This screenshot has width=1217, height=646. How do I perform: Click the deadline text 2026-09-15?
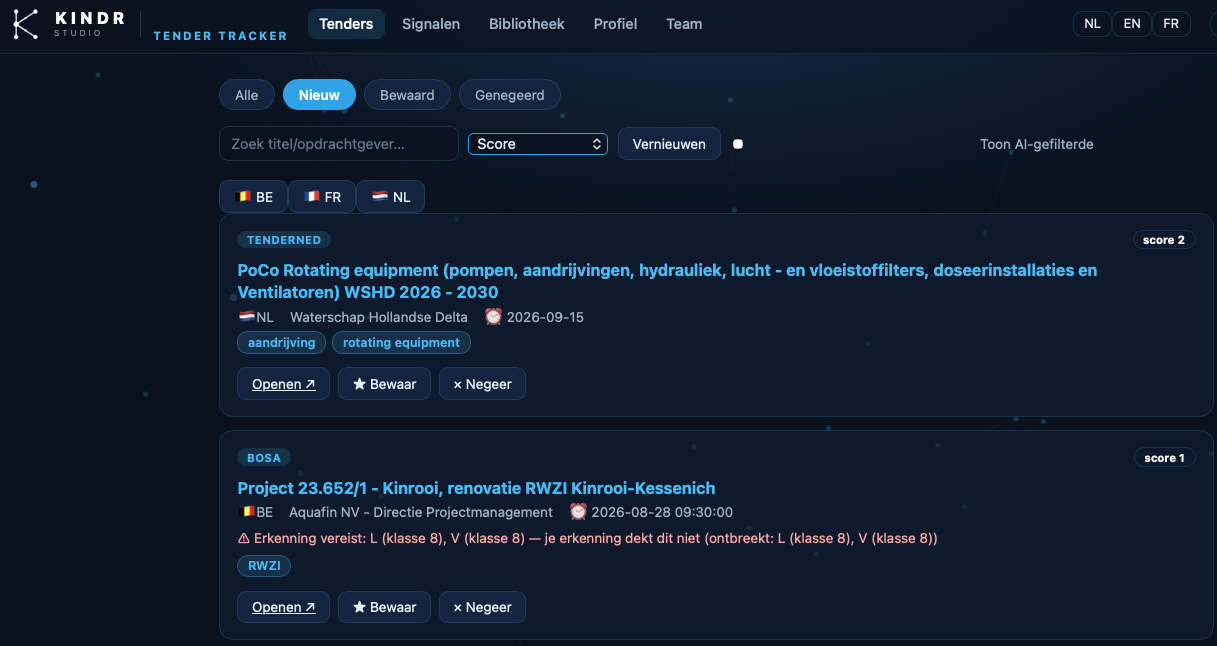tap(545, 317)
